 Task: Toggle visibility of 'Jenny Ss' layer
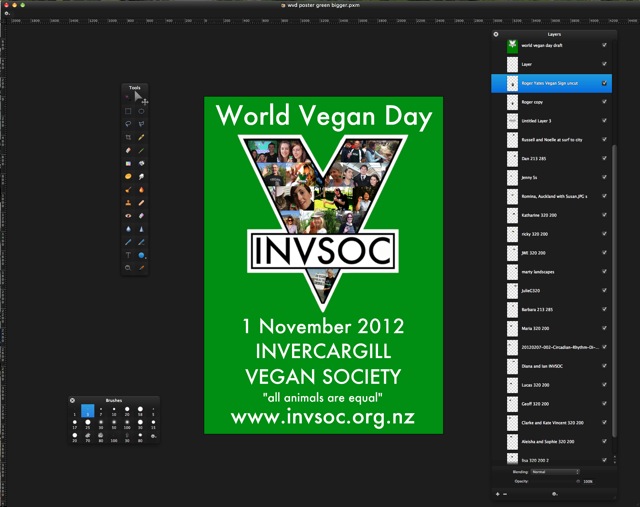click(x=605, y=177)
